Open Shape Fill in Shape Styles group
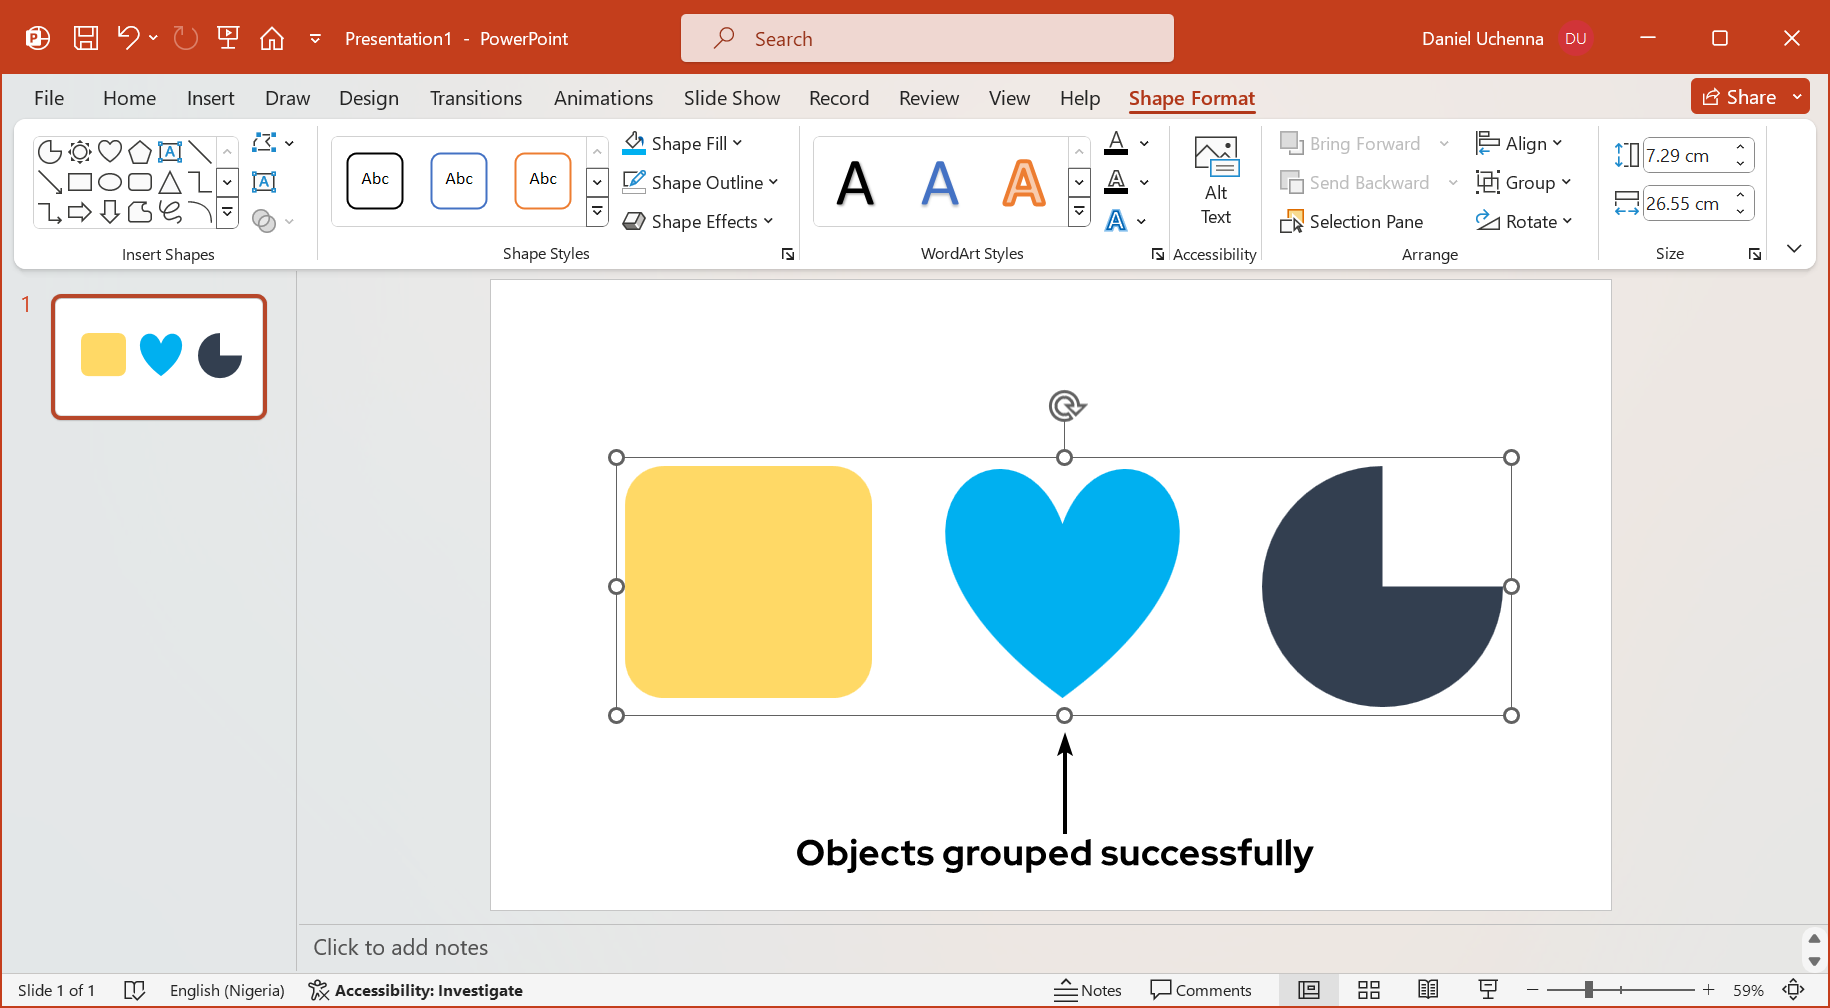 click(x=683, y=143)
